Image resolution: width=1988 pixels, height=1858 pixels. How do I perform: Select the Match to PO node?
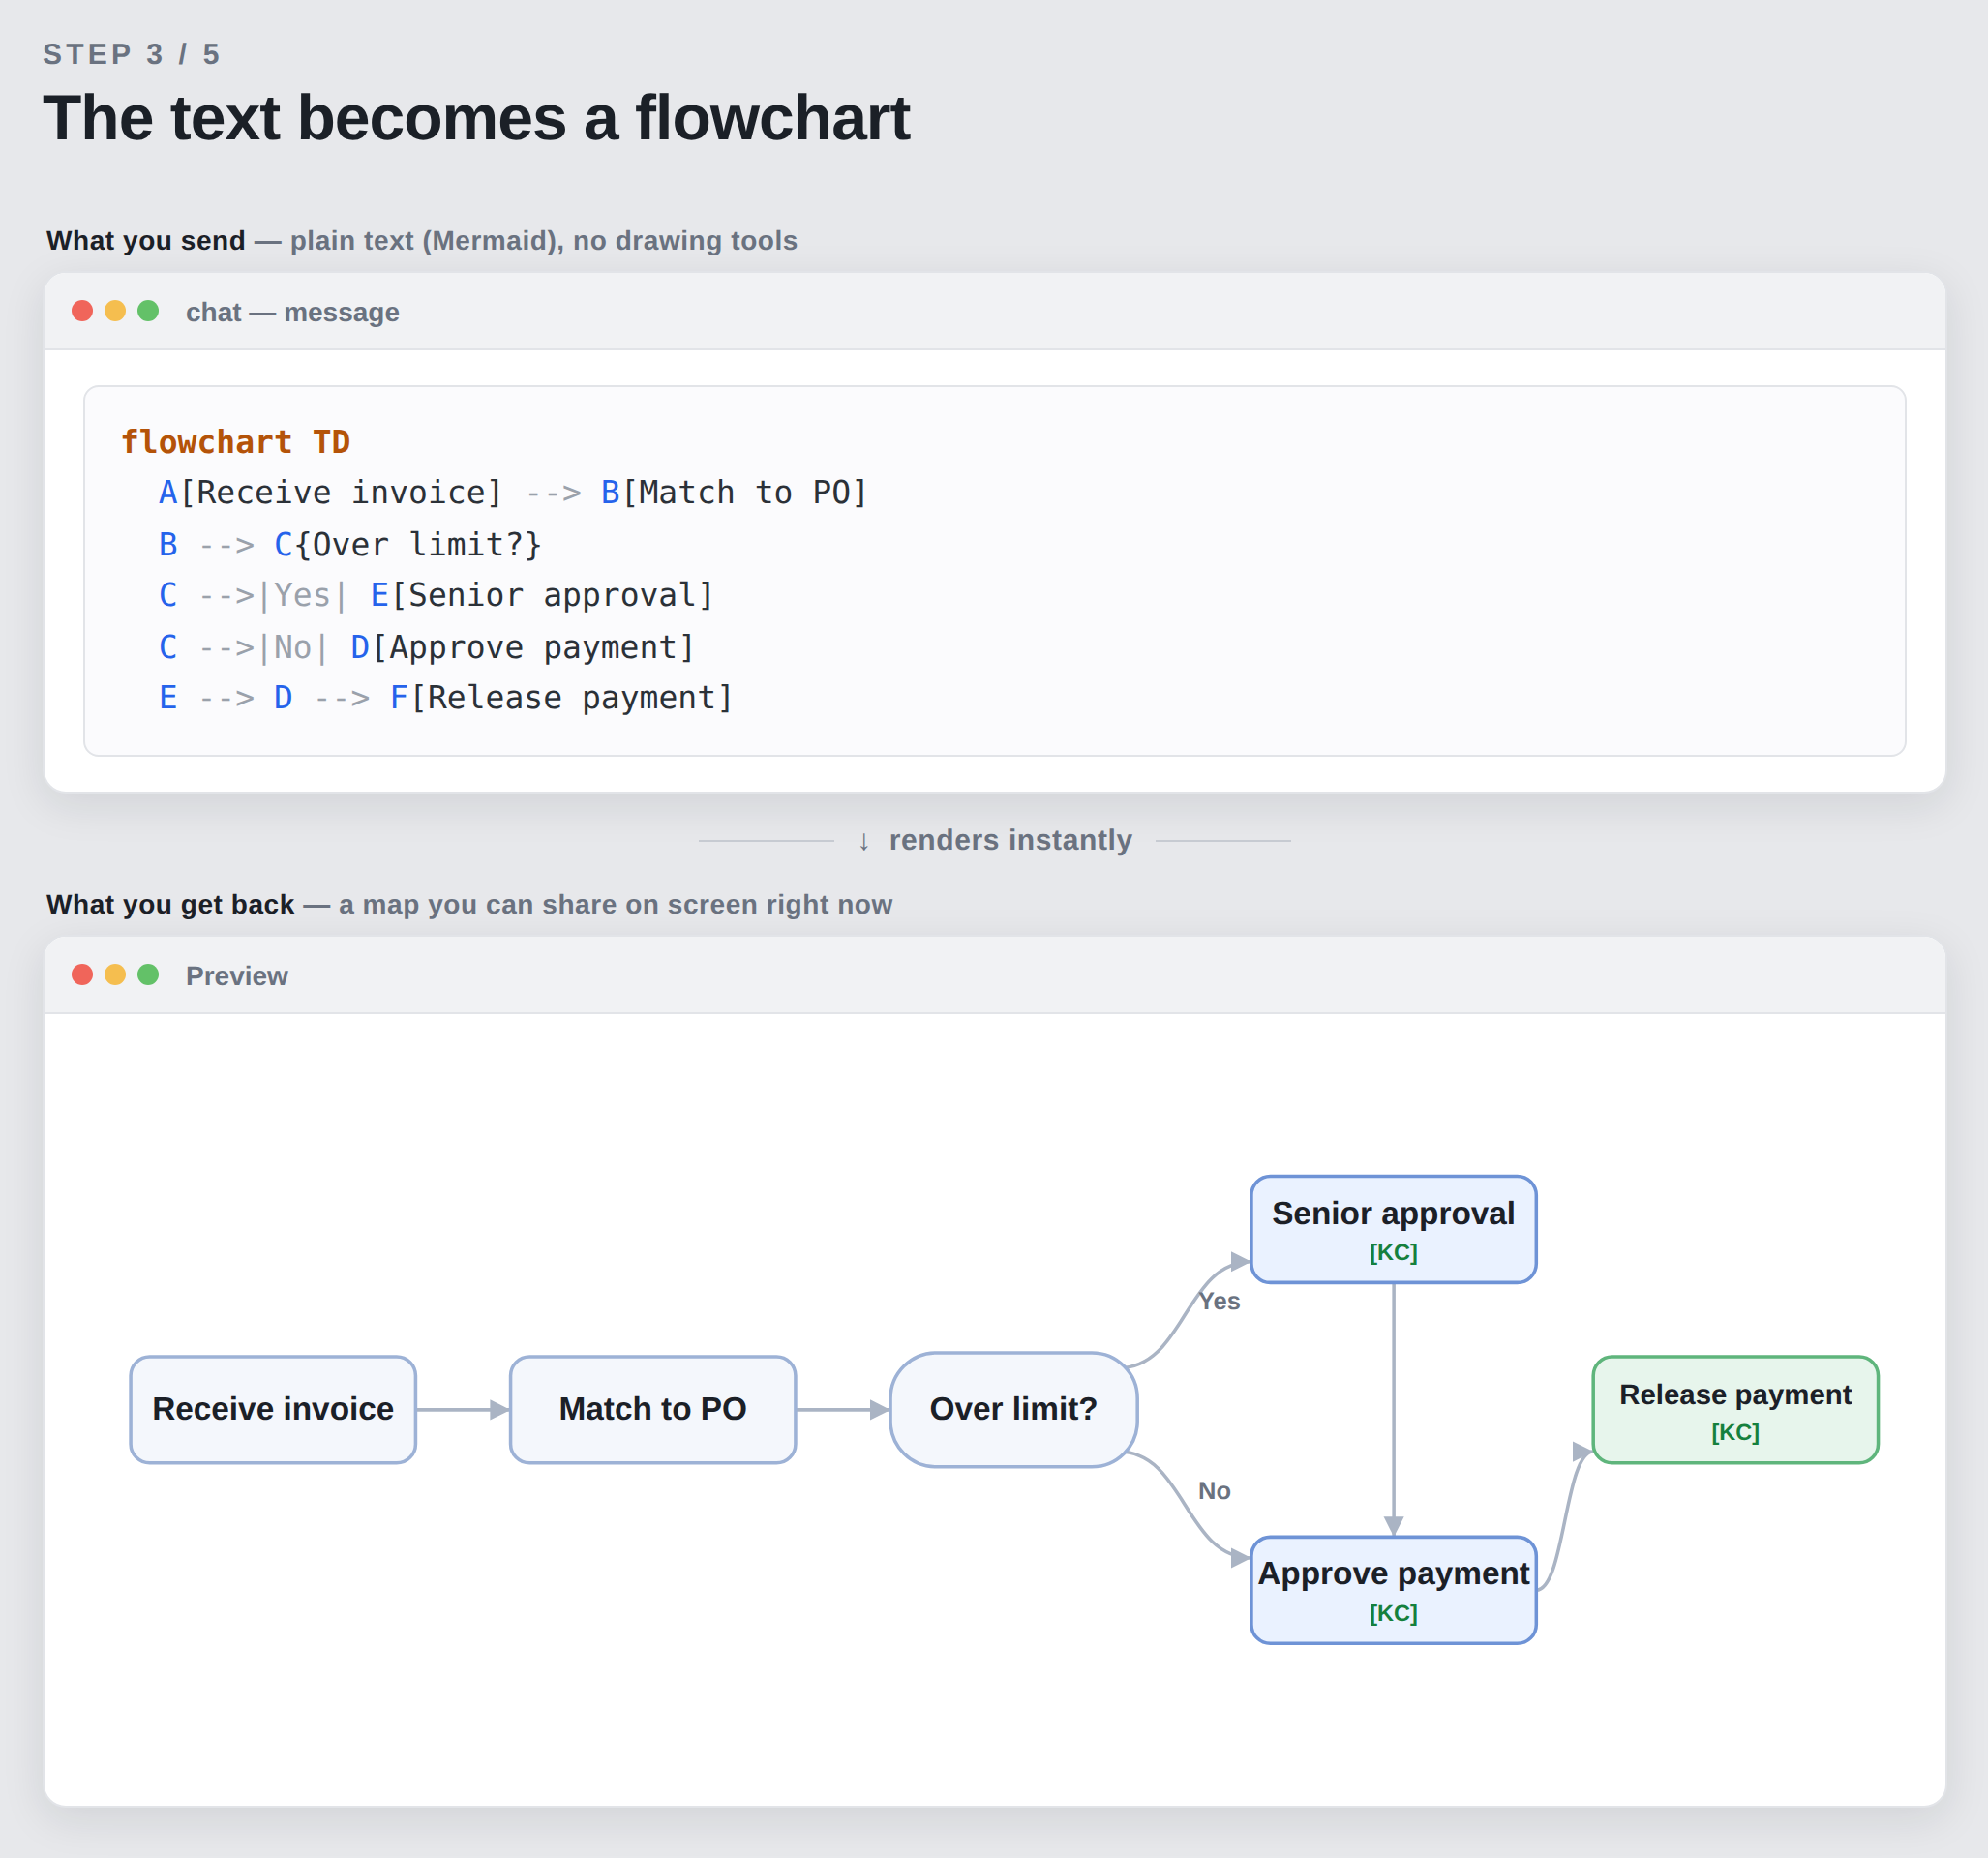(x=653, y=1409)
